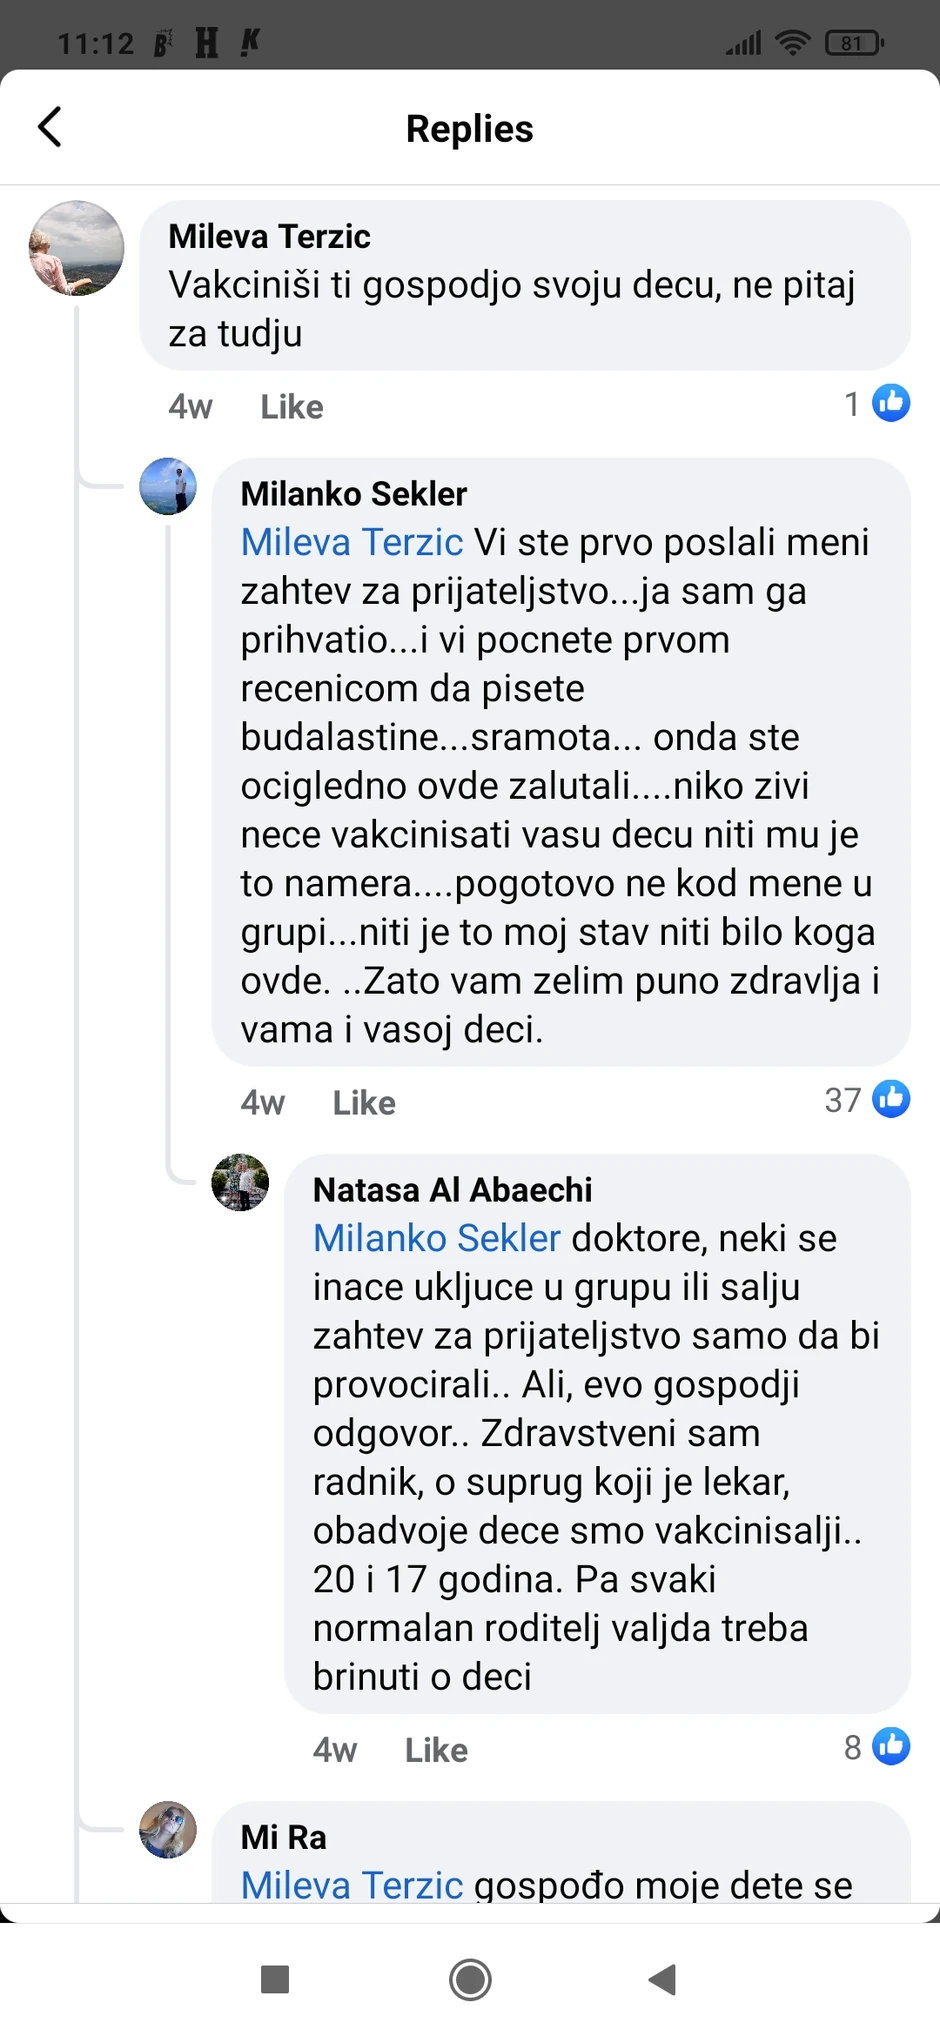Open Mileva Terzic mention in Milanko's reply

pyautogui.click(x=351, y=541)
